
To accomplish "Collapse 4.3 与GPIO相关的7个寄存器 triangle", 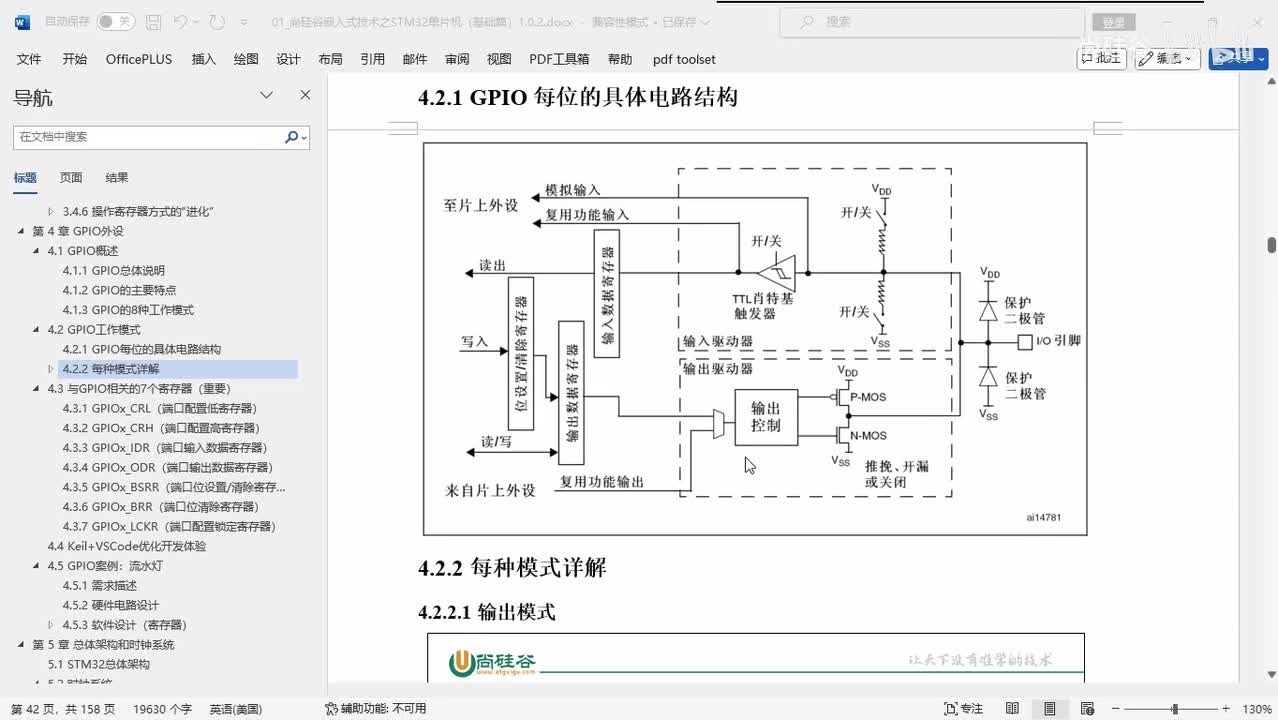I will (37, 389).
